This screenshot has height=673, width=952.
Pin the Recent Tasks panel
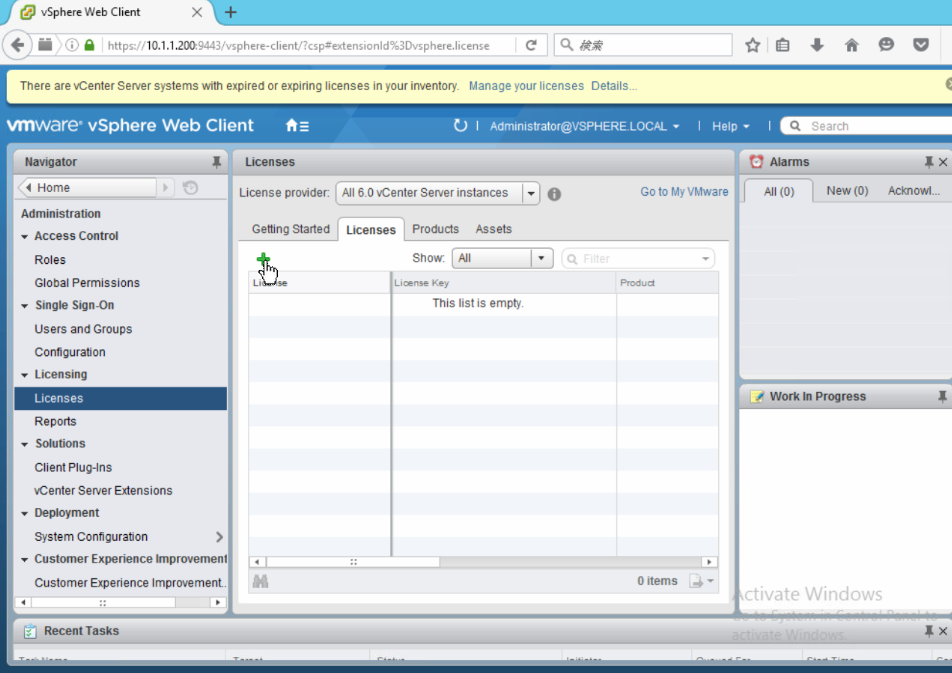(928, 630)
